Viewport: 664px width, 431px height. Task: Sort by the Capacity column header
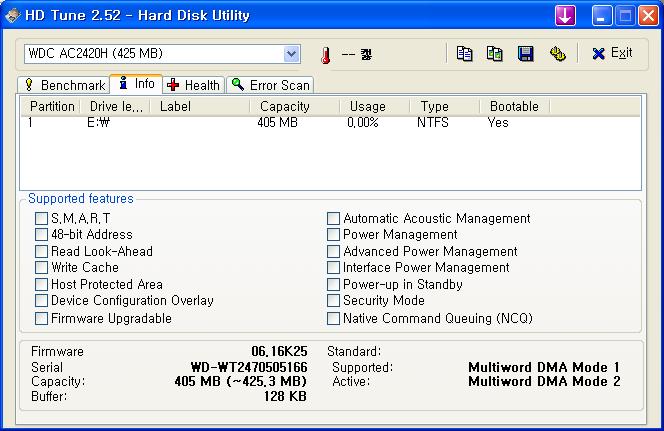[x=294, y=106]
